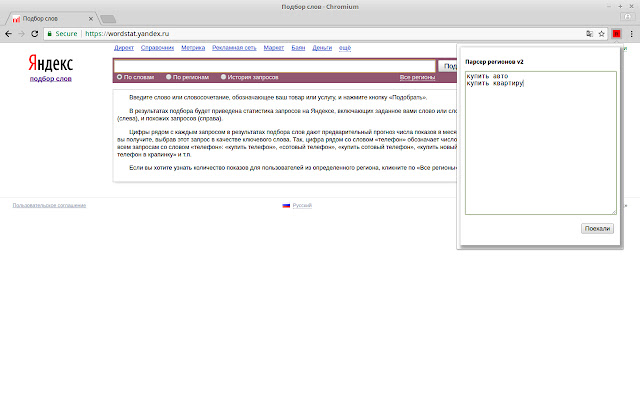This screenshot has height=400, width=640.
Task: Open a new tab next to Подбор слов
Action: [x=108, y=19]
